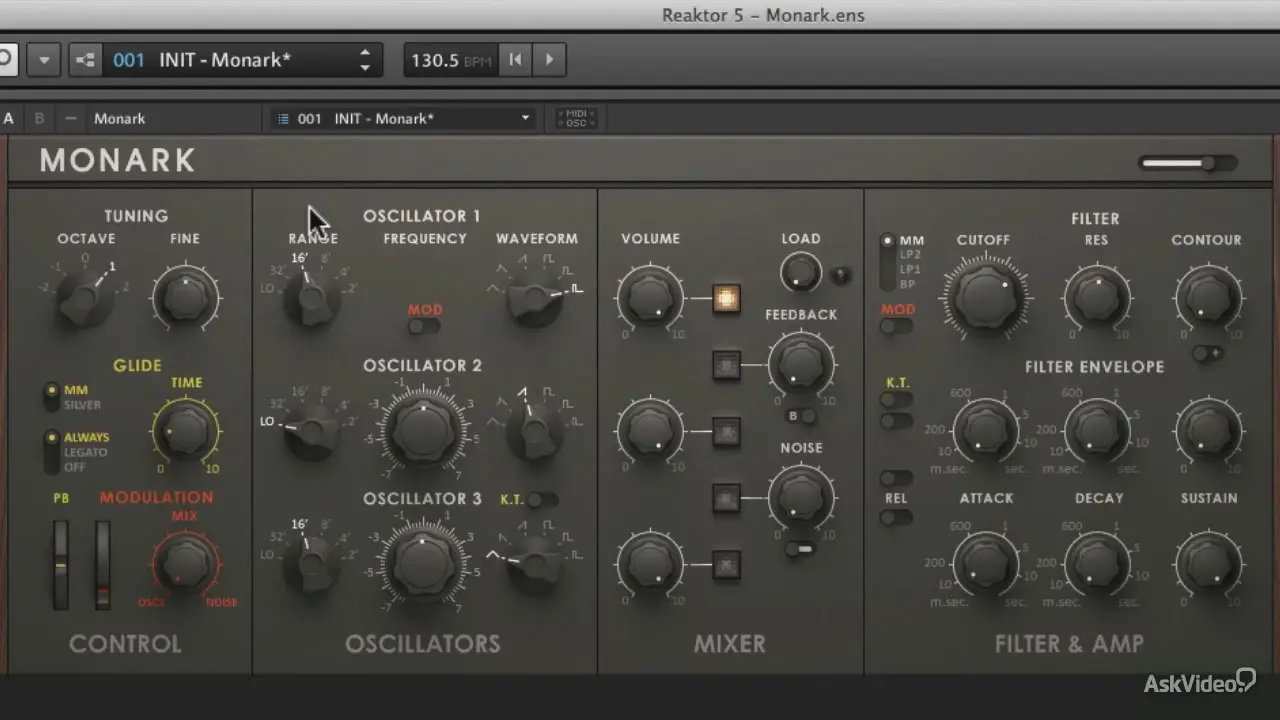
Task: Toggle the Feedback mixer on button
Action: pyautogui.click(x=727, y=365)
